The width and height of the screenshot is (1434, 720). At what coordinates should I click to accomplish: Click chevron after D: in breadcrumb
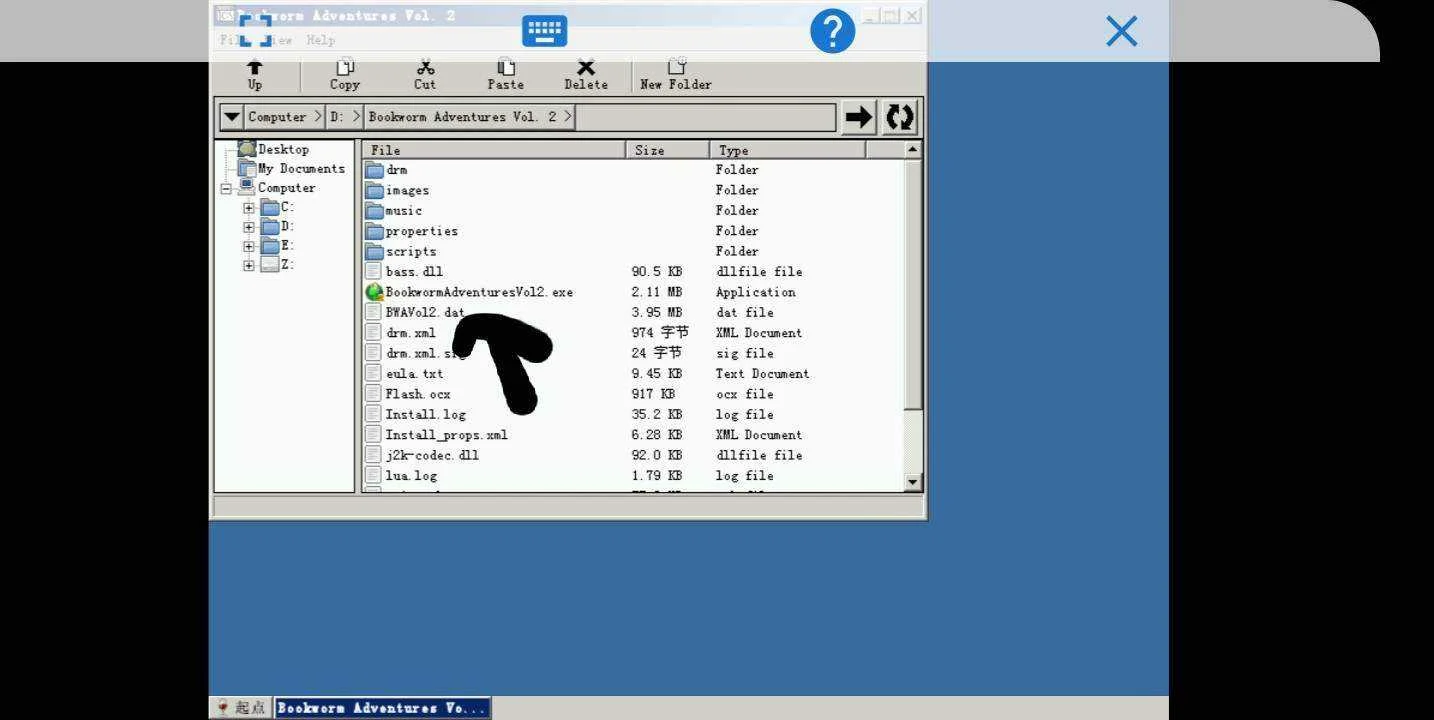pyautogui.click(x=356, y=117)
